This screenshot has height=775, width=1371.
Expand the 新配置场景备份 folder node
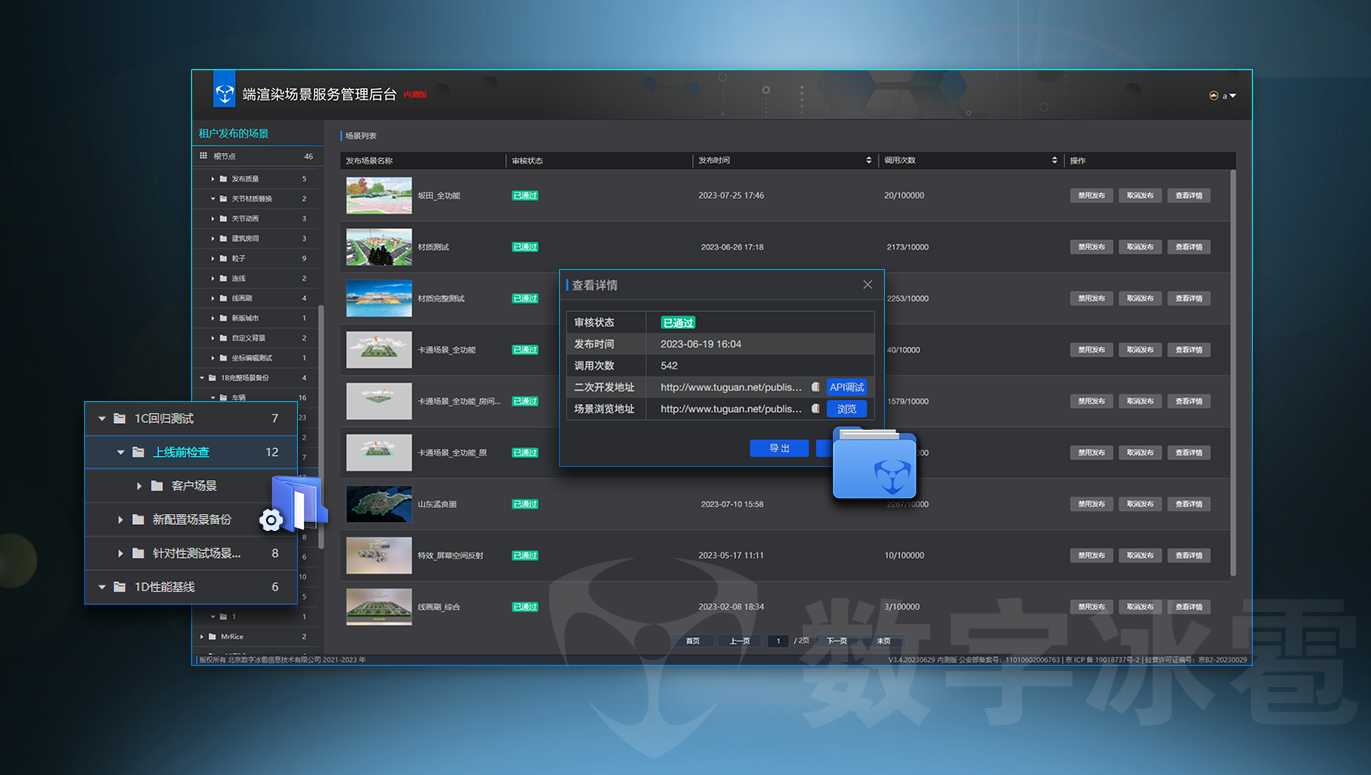(121, 520)
